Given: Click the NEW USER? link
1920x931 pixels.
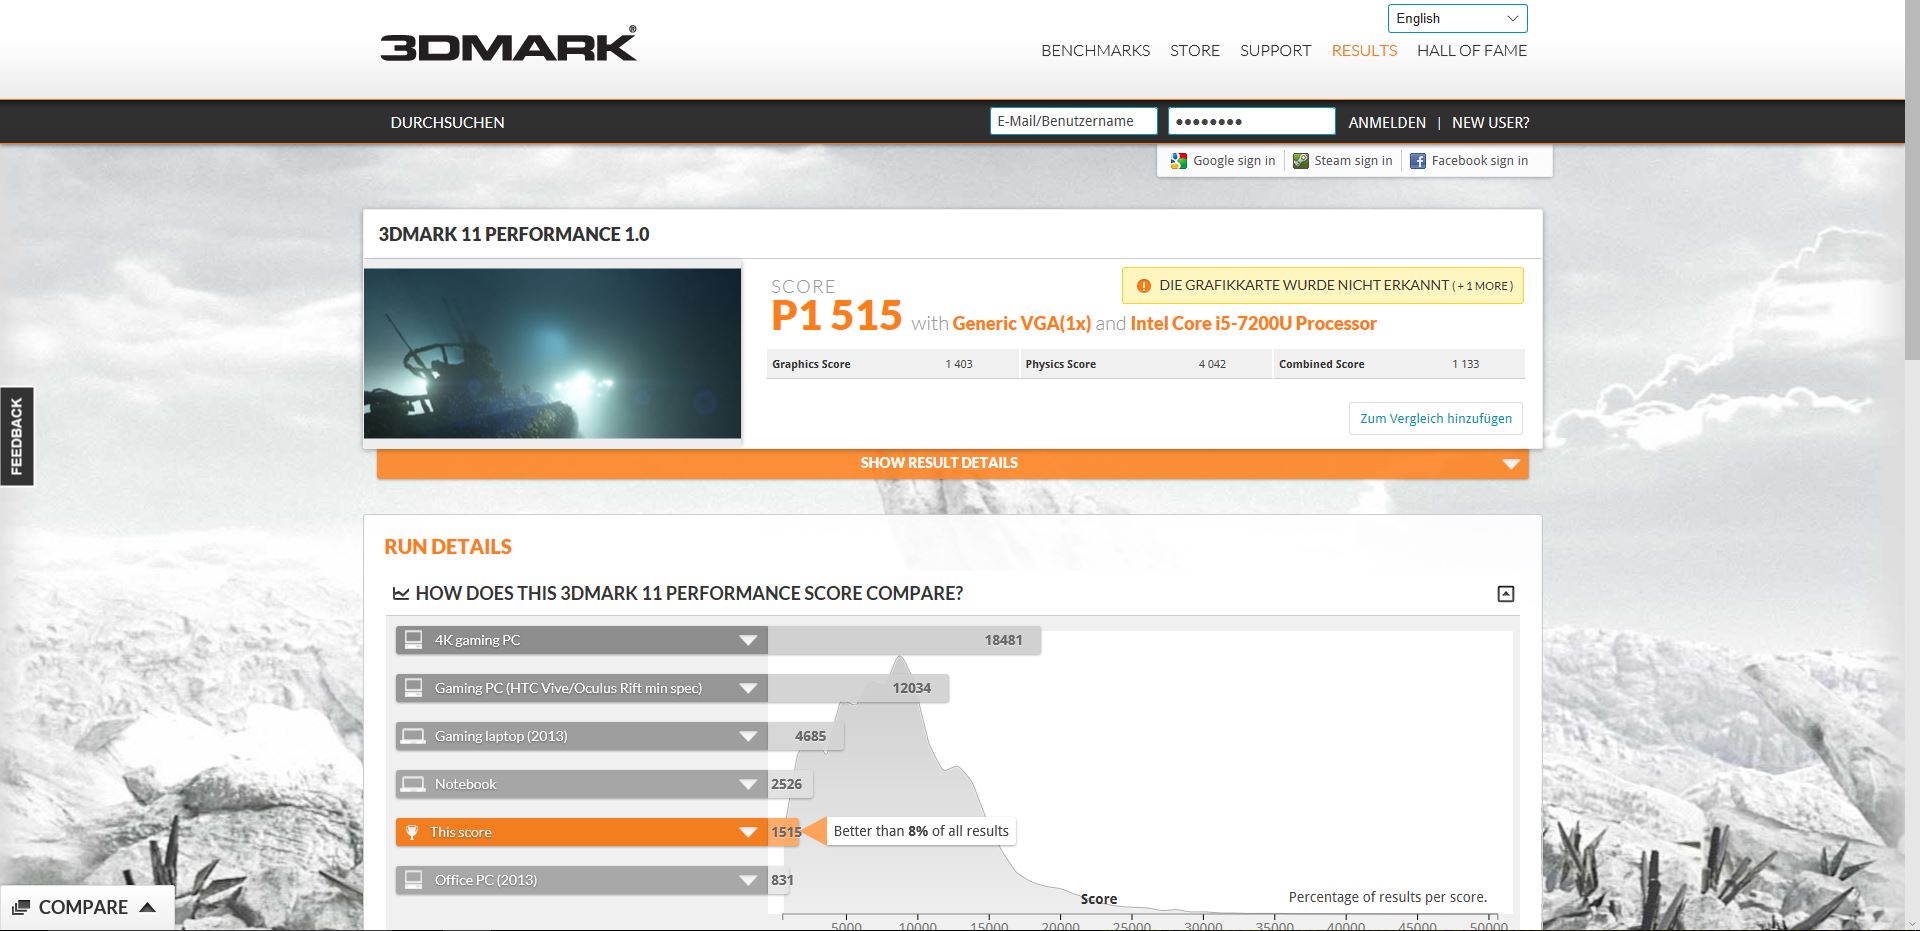Looking at the screenshot, I should pyautogui.click(x=1490, y=122).
